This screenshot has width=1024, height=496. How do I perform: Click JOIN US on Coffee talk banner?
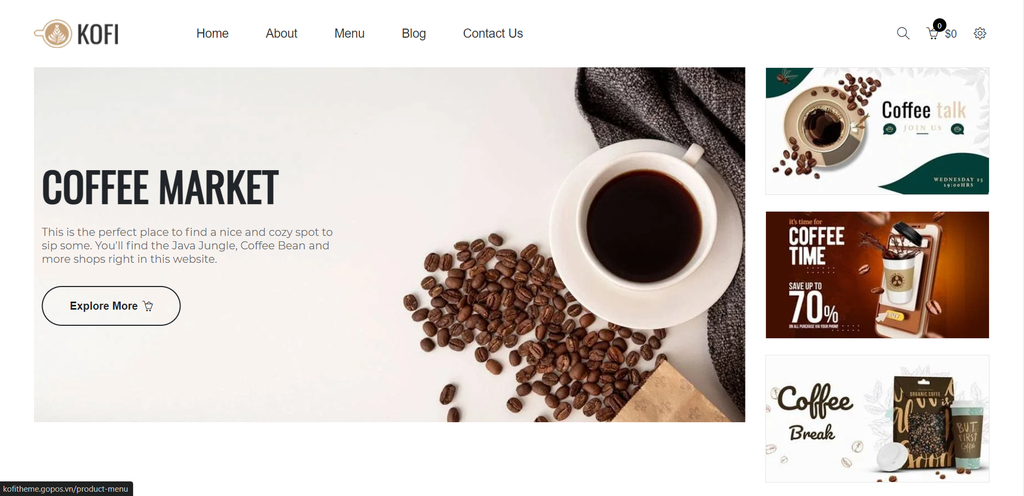click(x=923, y=128)
